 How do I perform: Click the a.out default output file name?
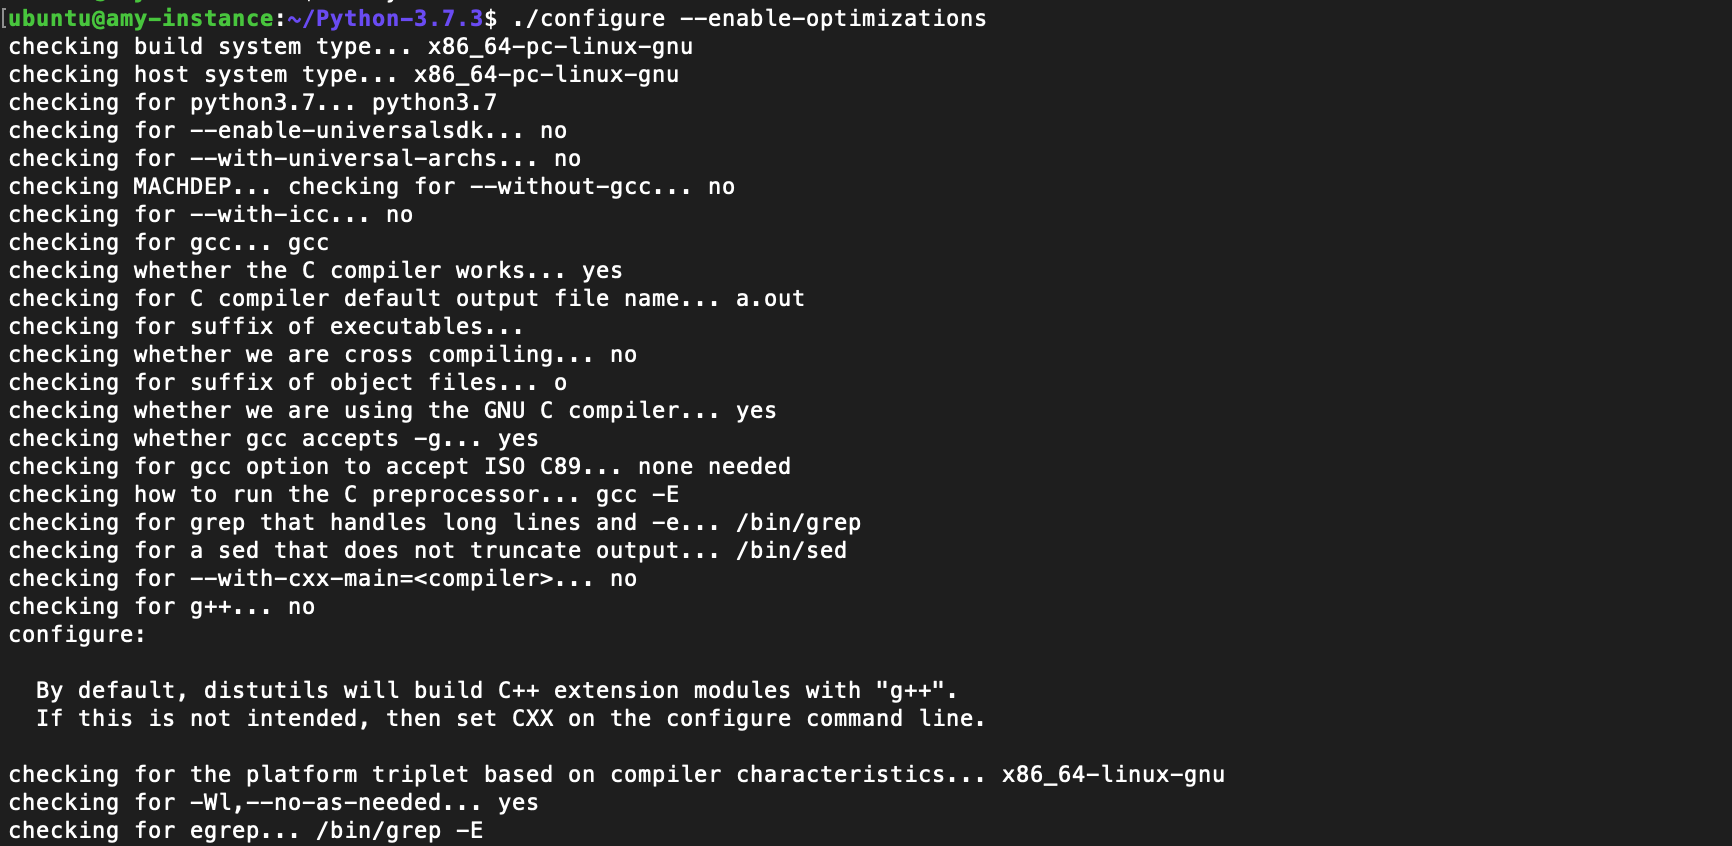point(770,298)
